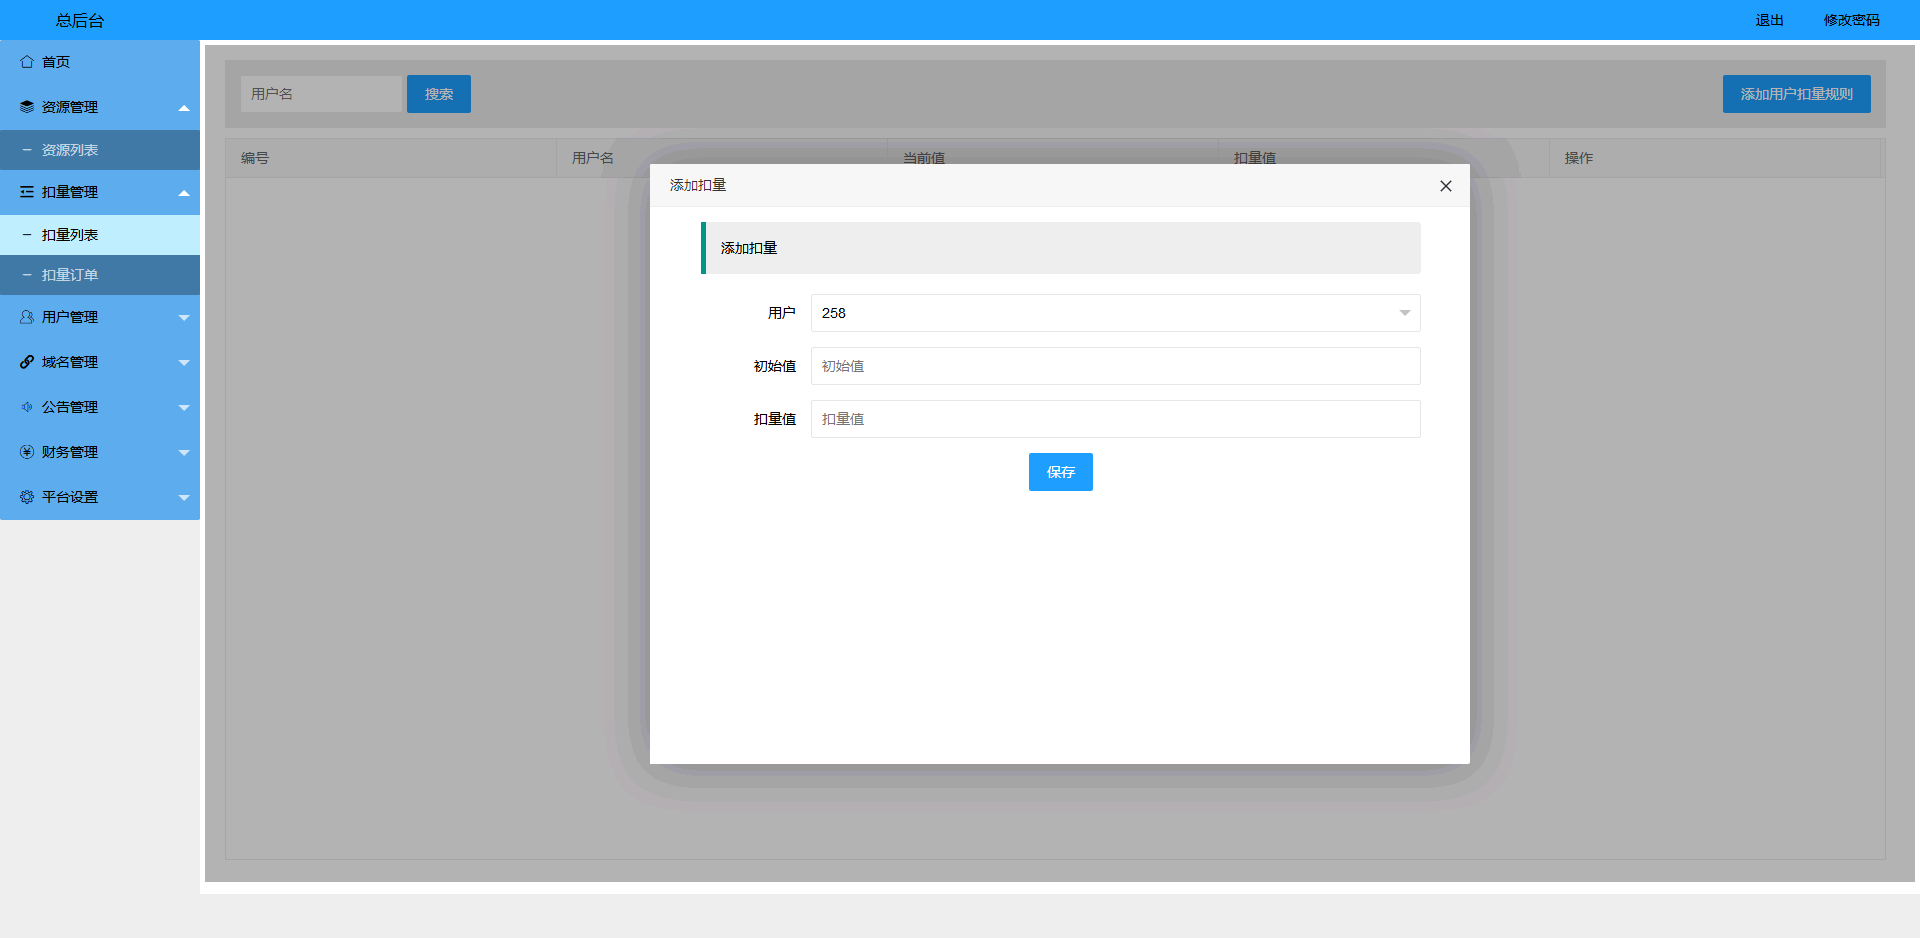Click the speaker icon for 公告管理
The height and width of the screenshot is (938, 1920).
pyautogui.click(x=27, y=407)
